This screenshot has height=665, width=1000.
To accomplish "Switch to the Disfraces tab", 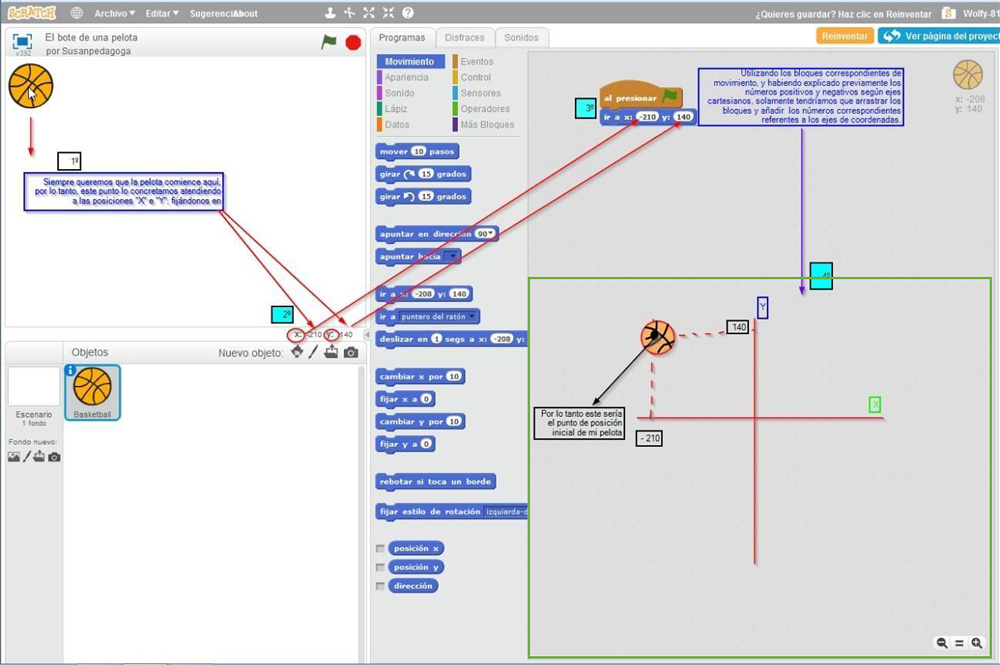I will click(x=464, y=38).
